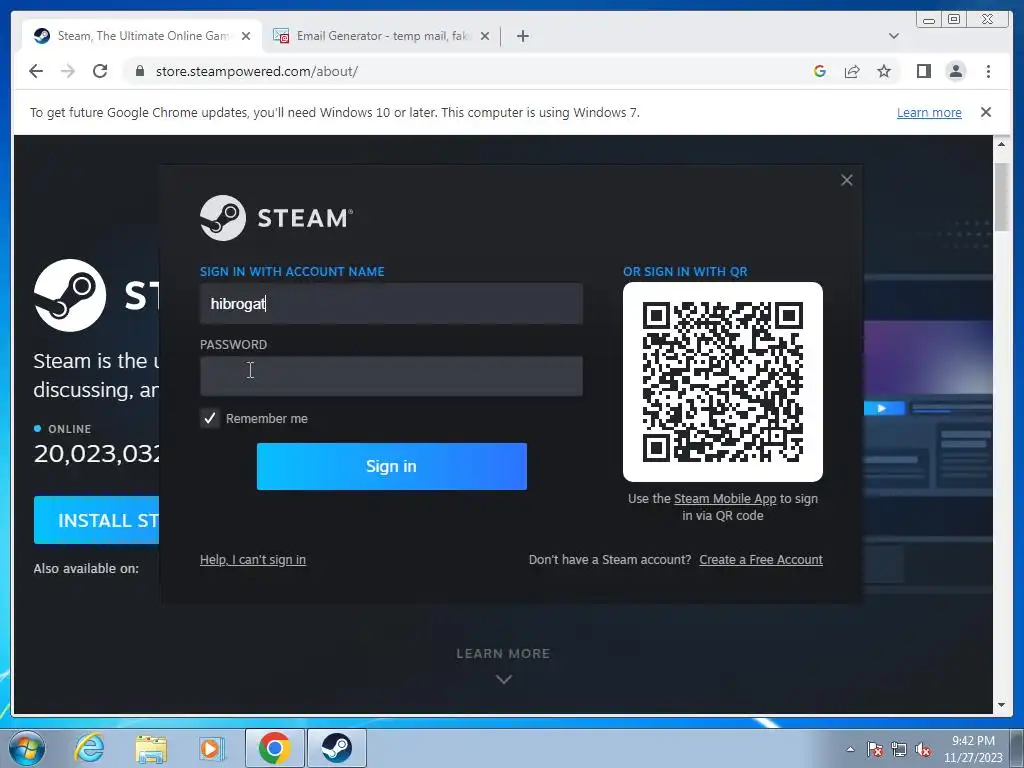Click the Google icon in address bar

click(820, 71)
